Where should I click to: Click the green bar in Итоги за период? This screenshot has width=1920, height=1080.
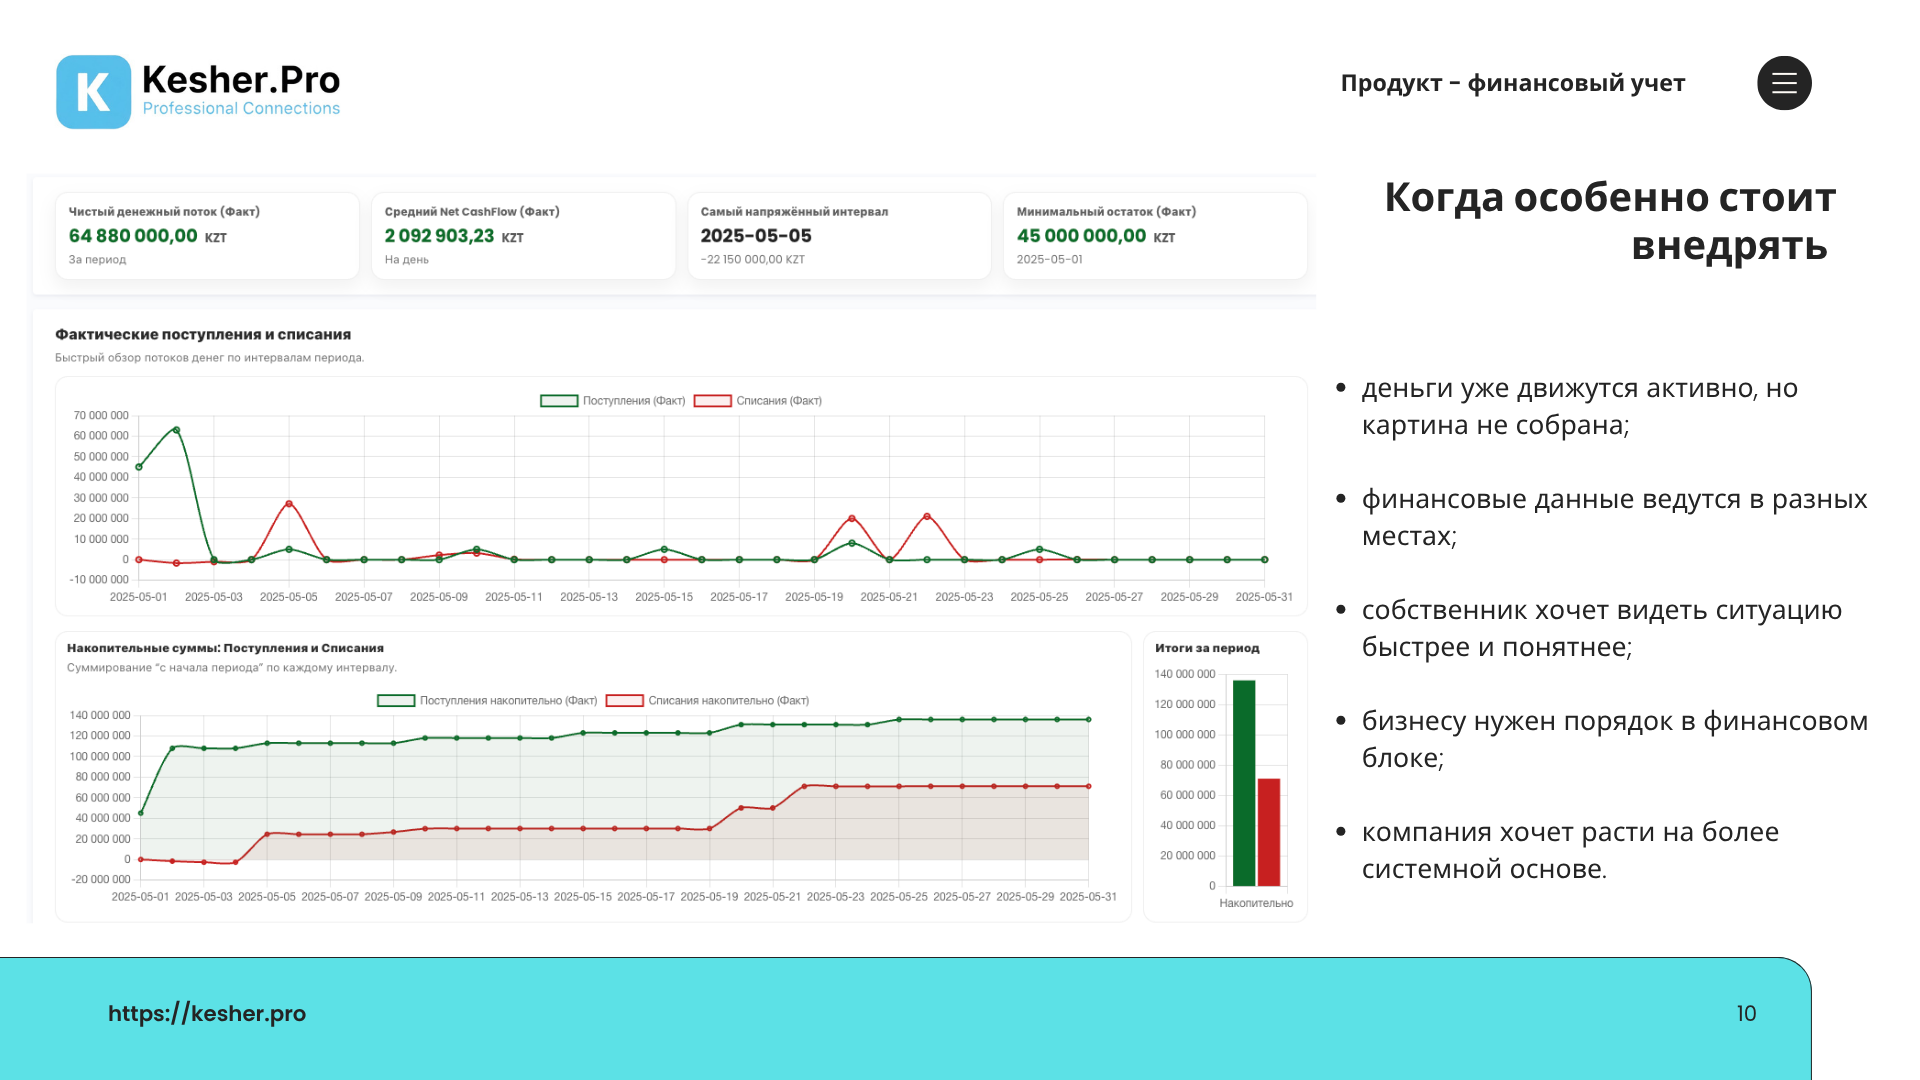coord(1244,783)
